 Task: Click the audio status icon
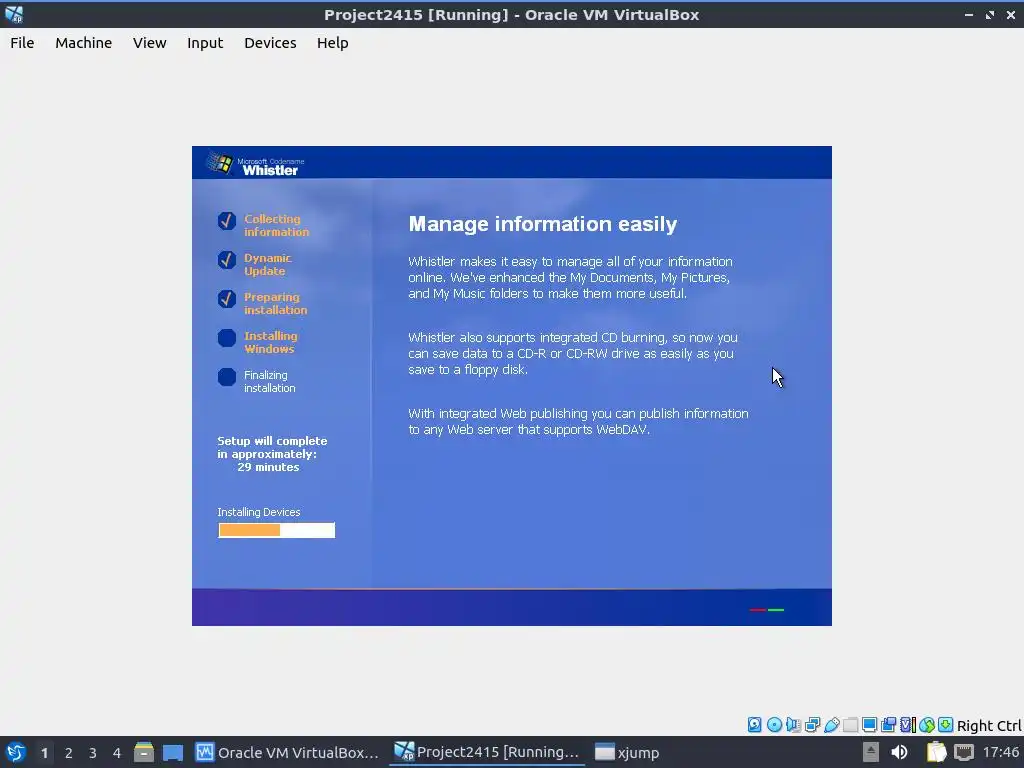tap(793, 725)
